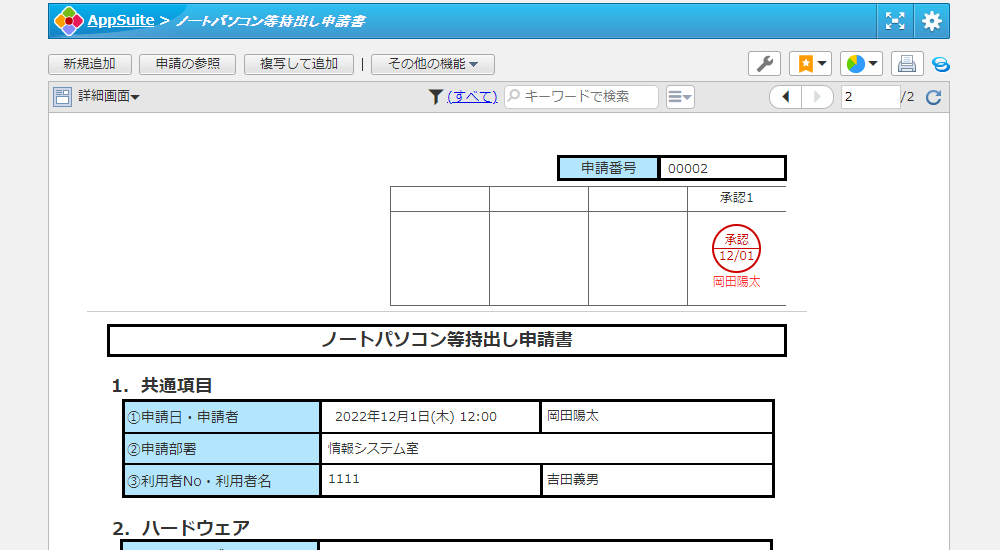Expand the 詳細画面 view selector
This screenshot has height=550, width=1000.
click(x=97, y=97)
